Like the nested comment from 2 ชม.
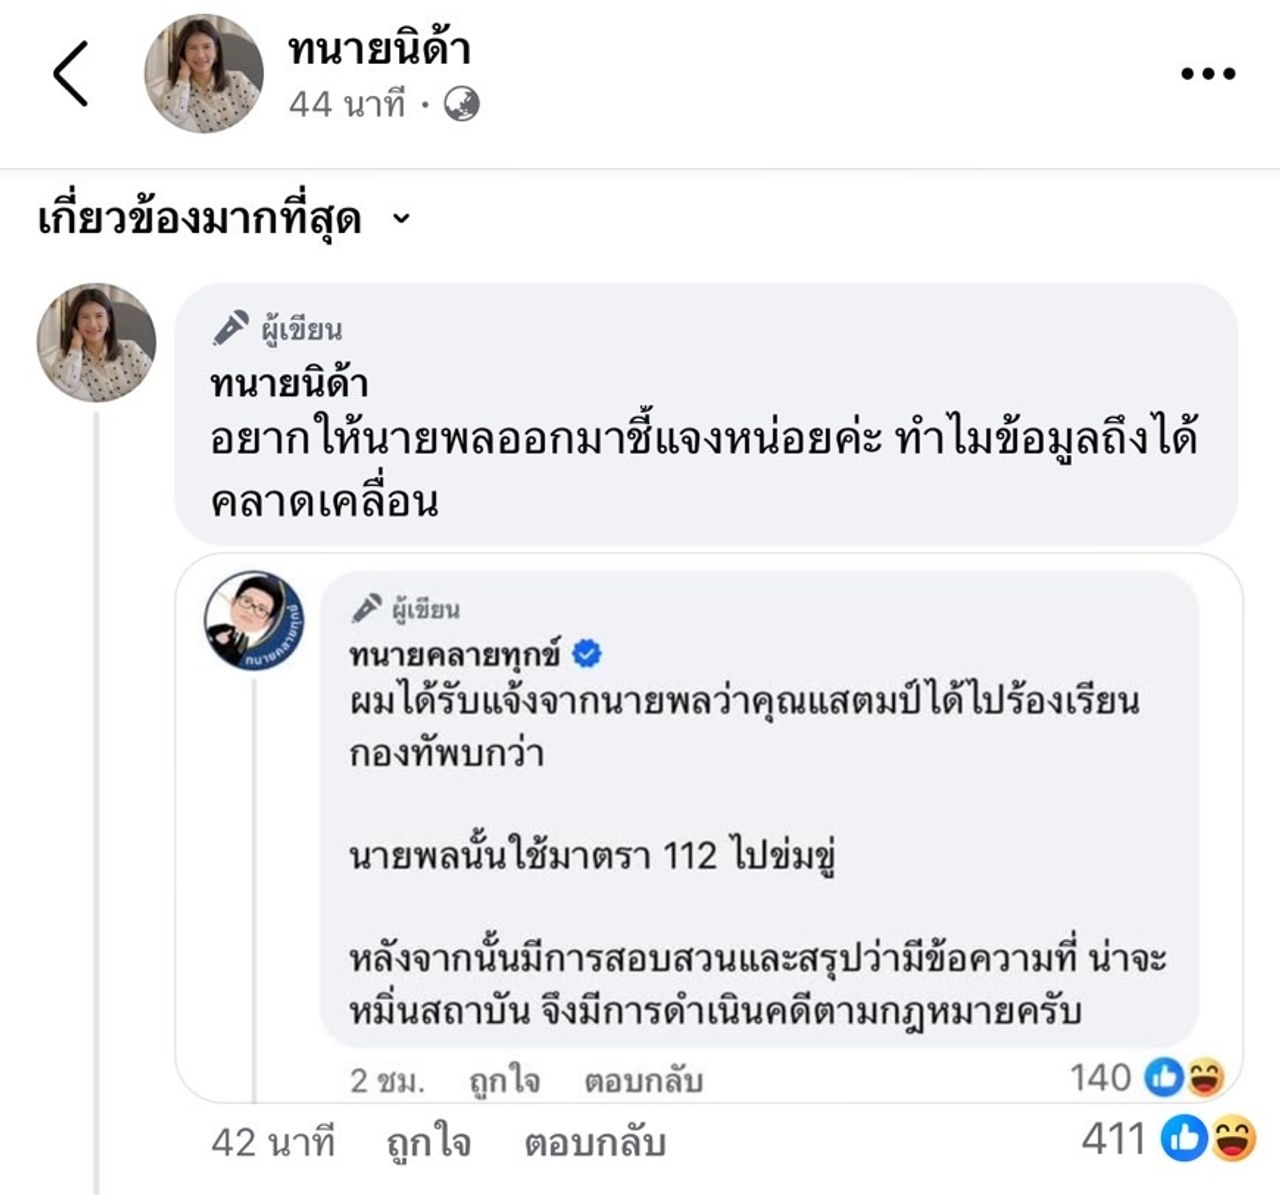Viewport: 1280px width, 1195px height. click(x=504, y=1080)
